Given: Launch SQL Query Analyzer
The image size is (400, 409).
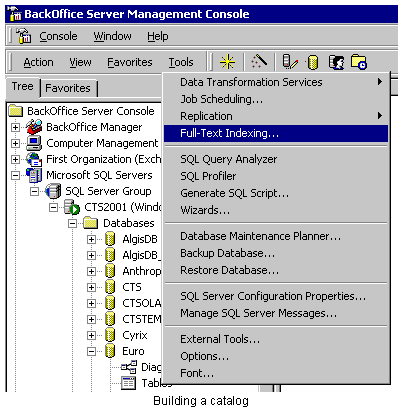Looking at the screenshot, I should [276, 159].
